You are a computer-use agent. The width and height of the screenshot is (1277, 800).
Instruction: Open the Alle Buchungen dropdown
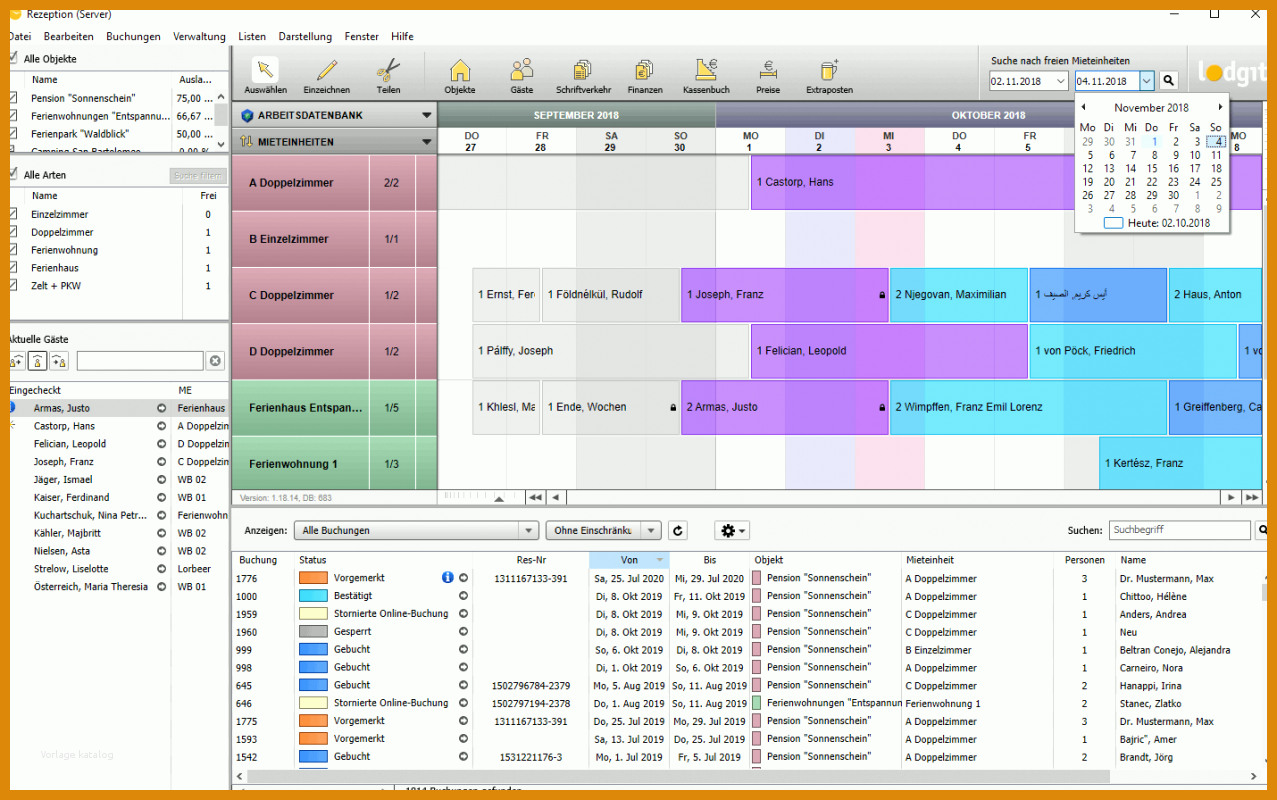point(418,531)
